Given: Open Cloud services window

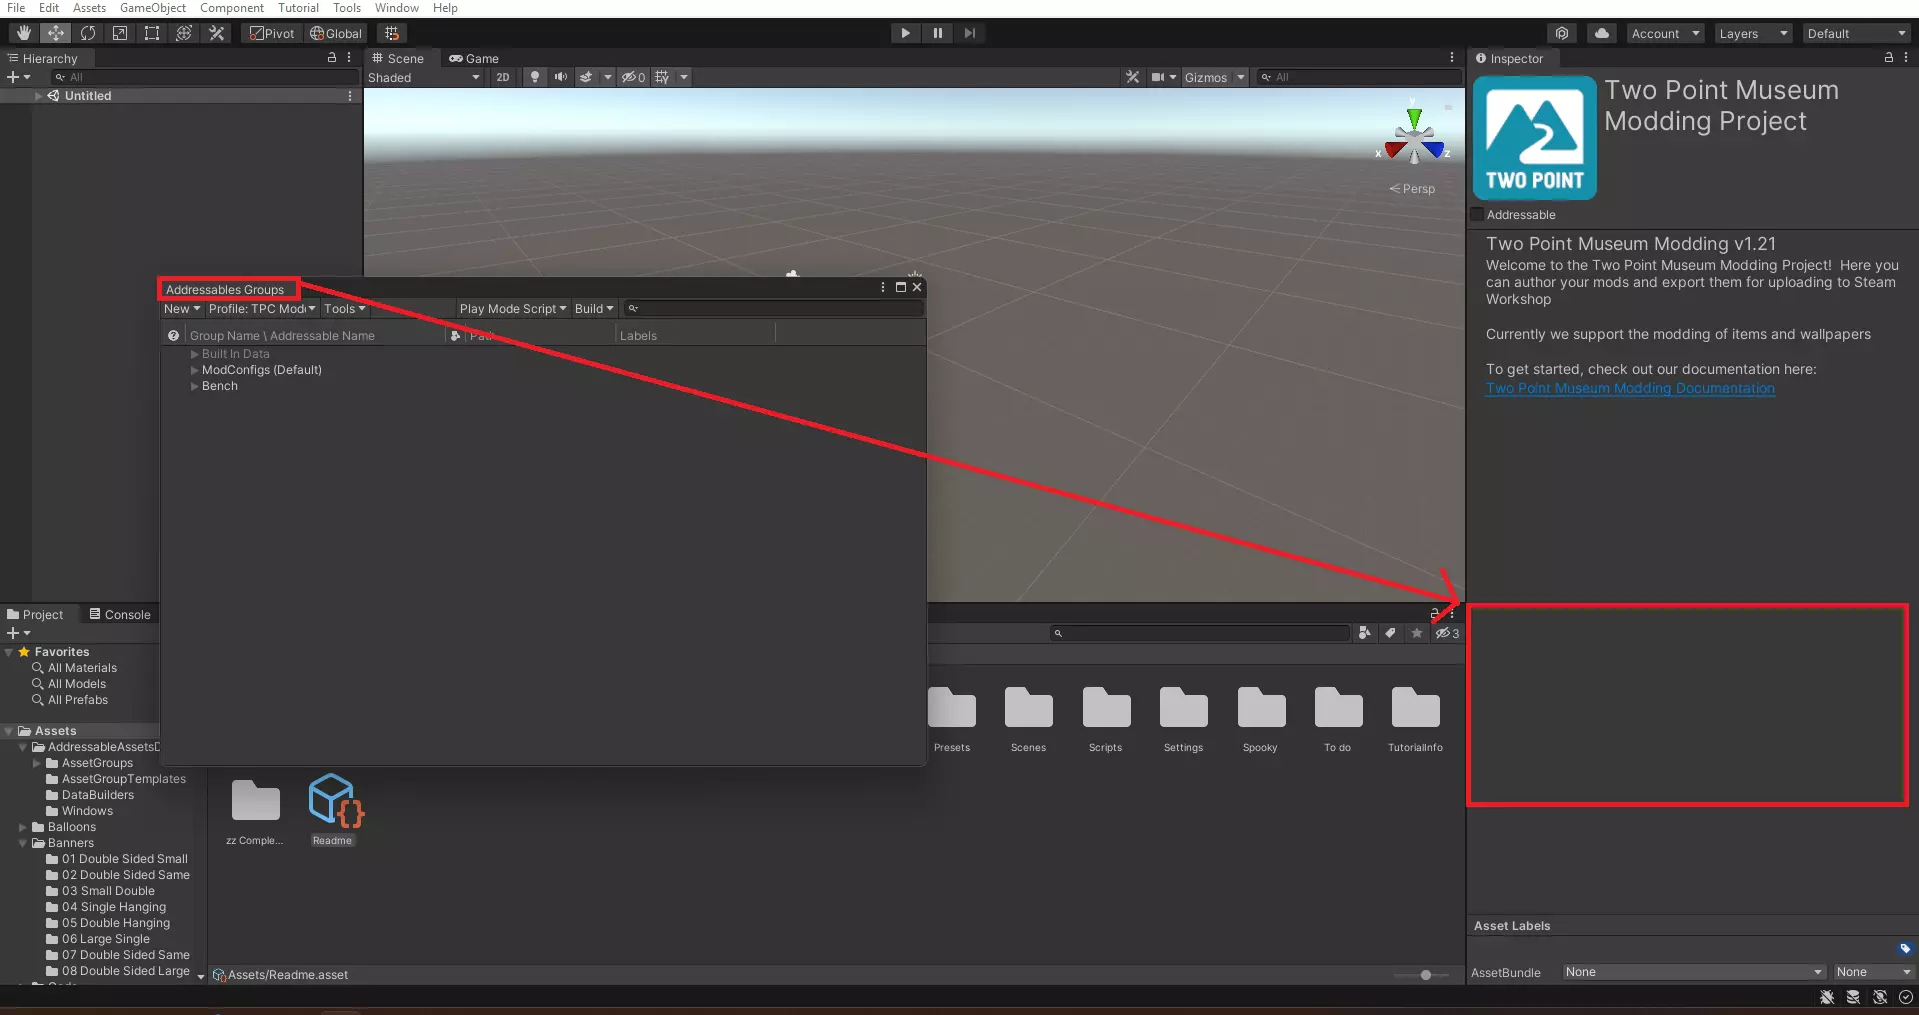Looking at the screenshot, I should tap(1602, 33).
